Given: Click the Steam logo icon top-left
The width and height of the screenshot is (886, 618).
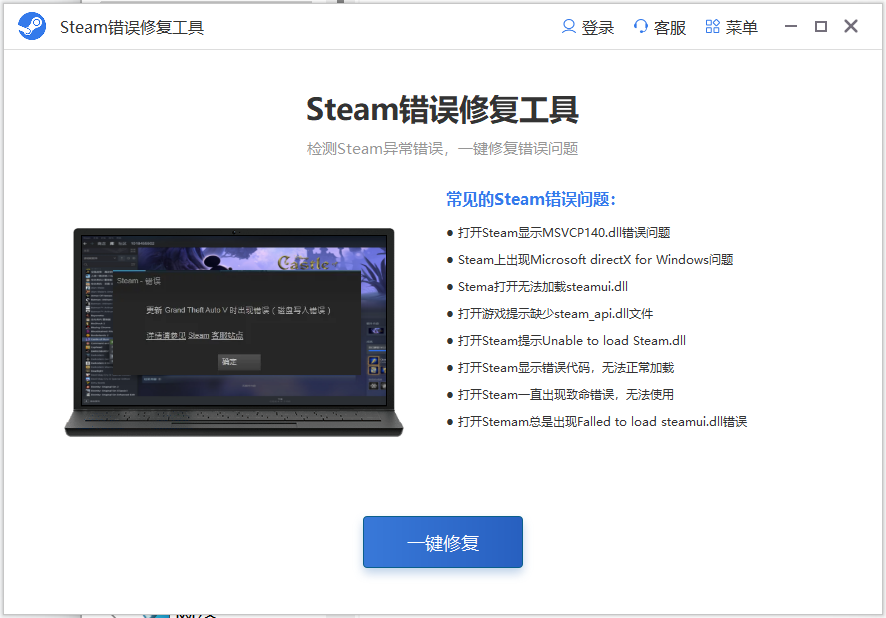Looking at the screenshot, I should pos(31,26).
